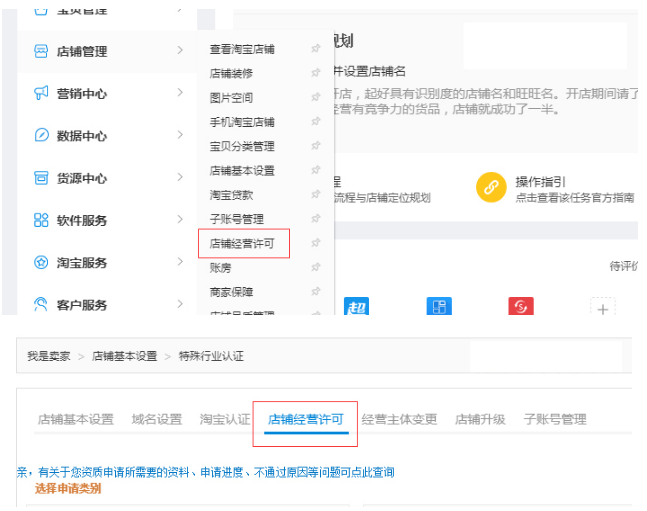Open 账房 submenu item
The height and width of the screenshot is (511, 647).
[220, 268]
